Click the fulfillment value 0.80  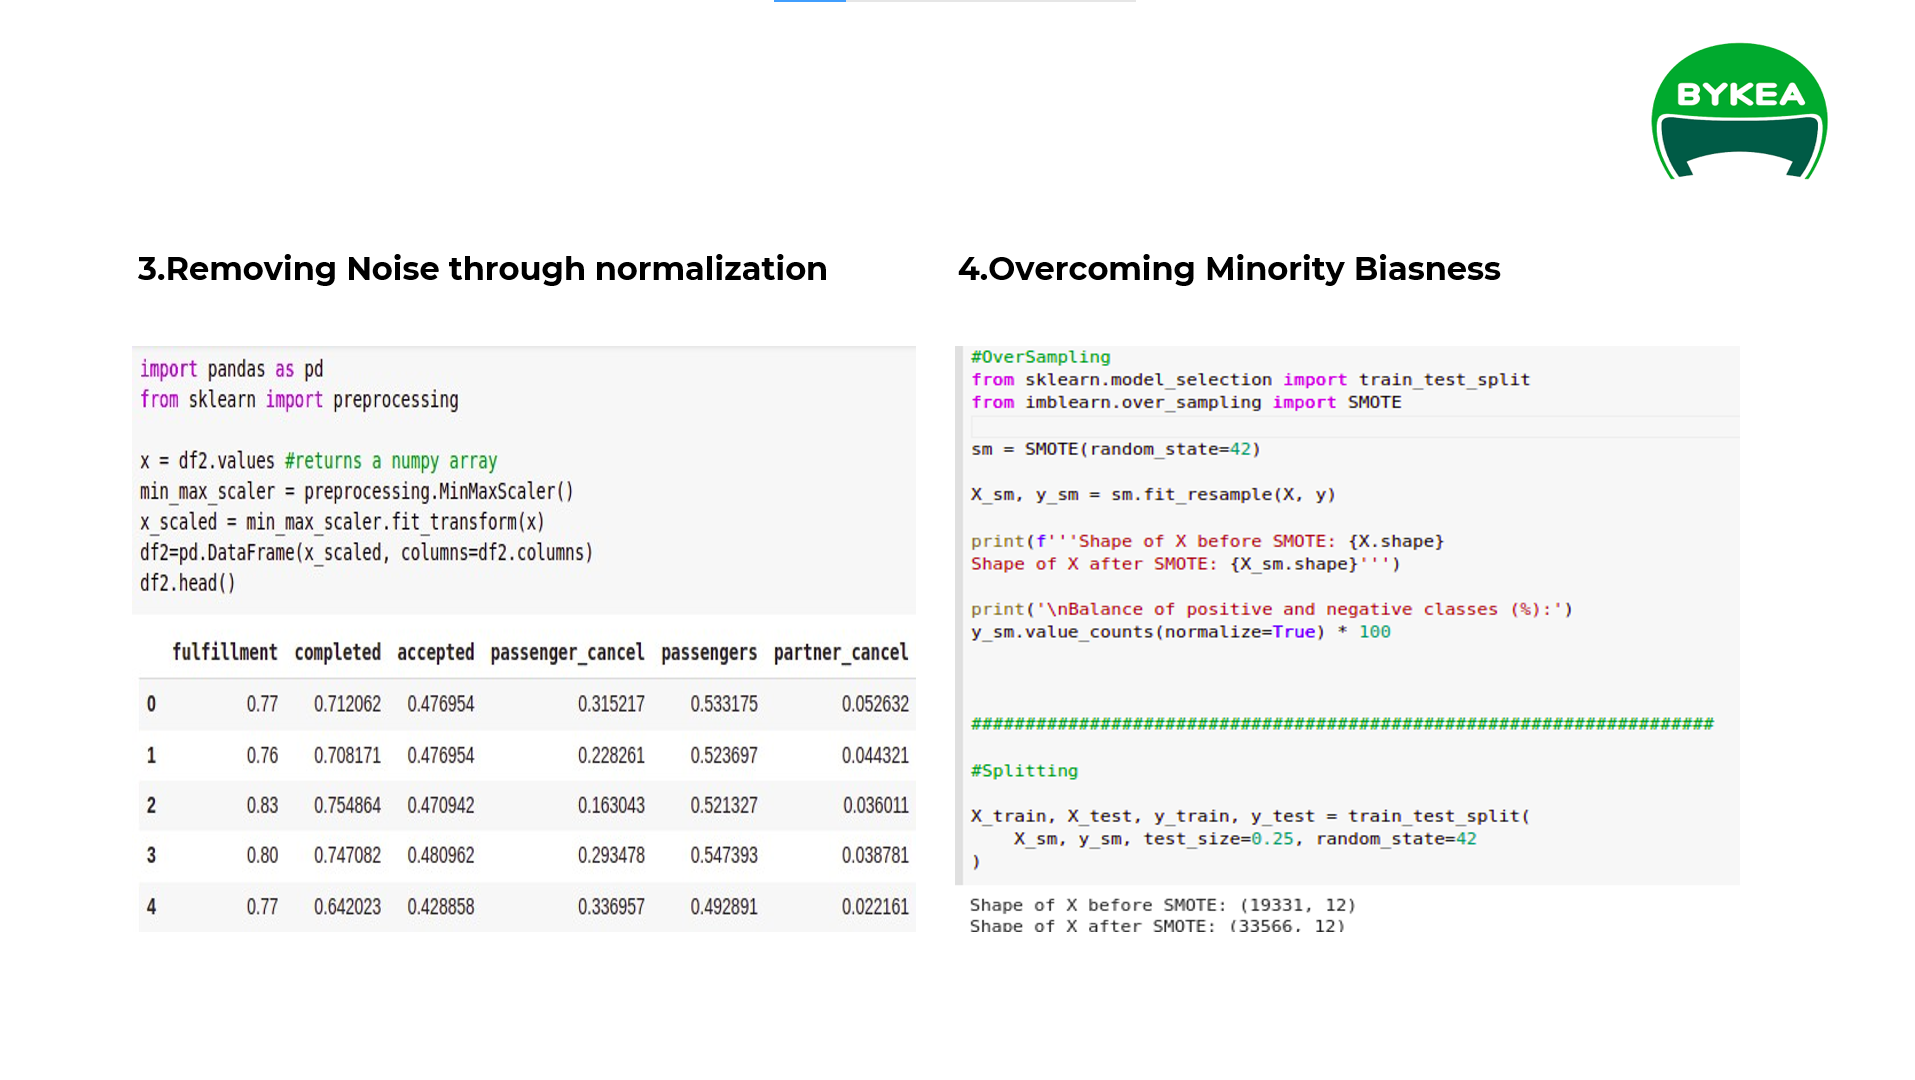(x=262, y=855)
